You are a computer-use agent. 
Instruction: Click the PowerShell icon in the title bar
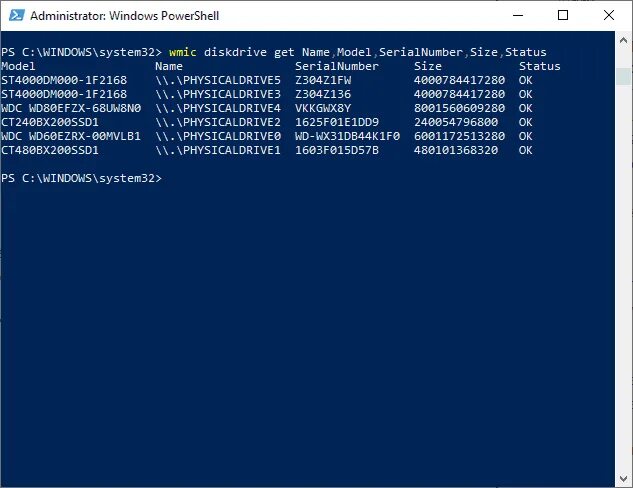point(14,16)
